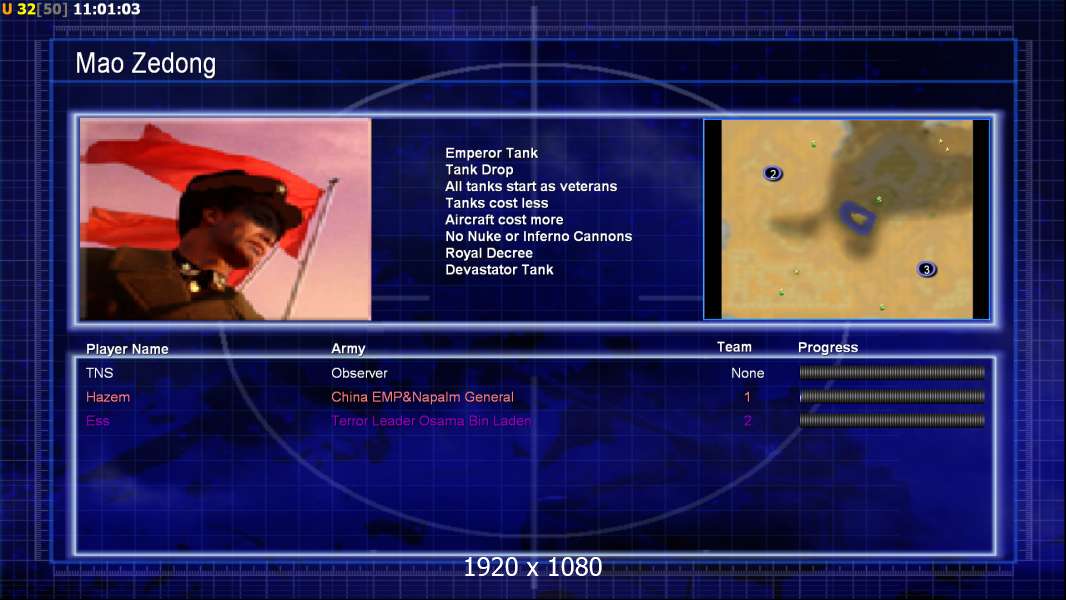Click the Army column header
The width and height of the screenshot is (1066, 600).
tap(348, 349)
